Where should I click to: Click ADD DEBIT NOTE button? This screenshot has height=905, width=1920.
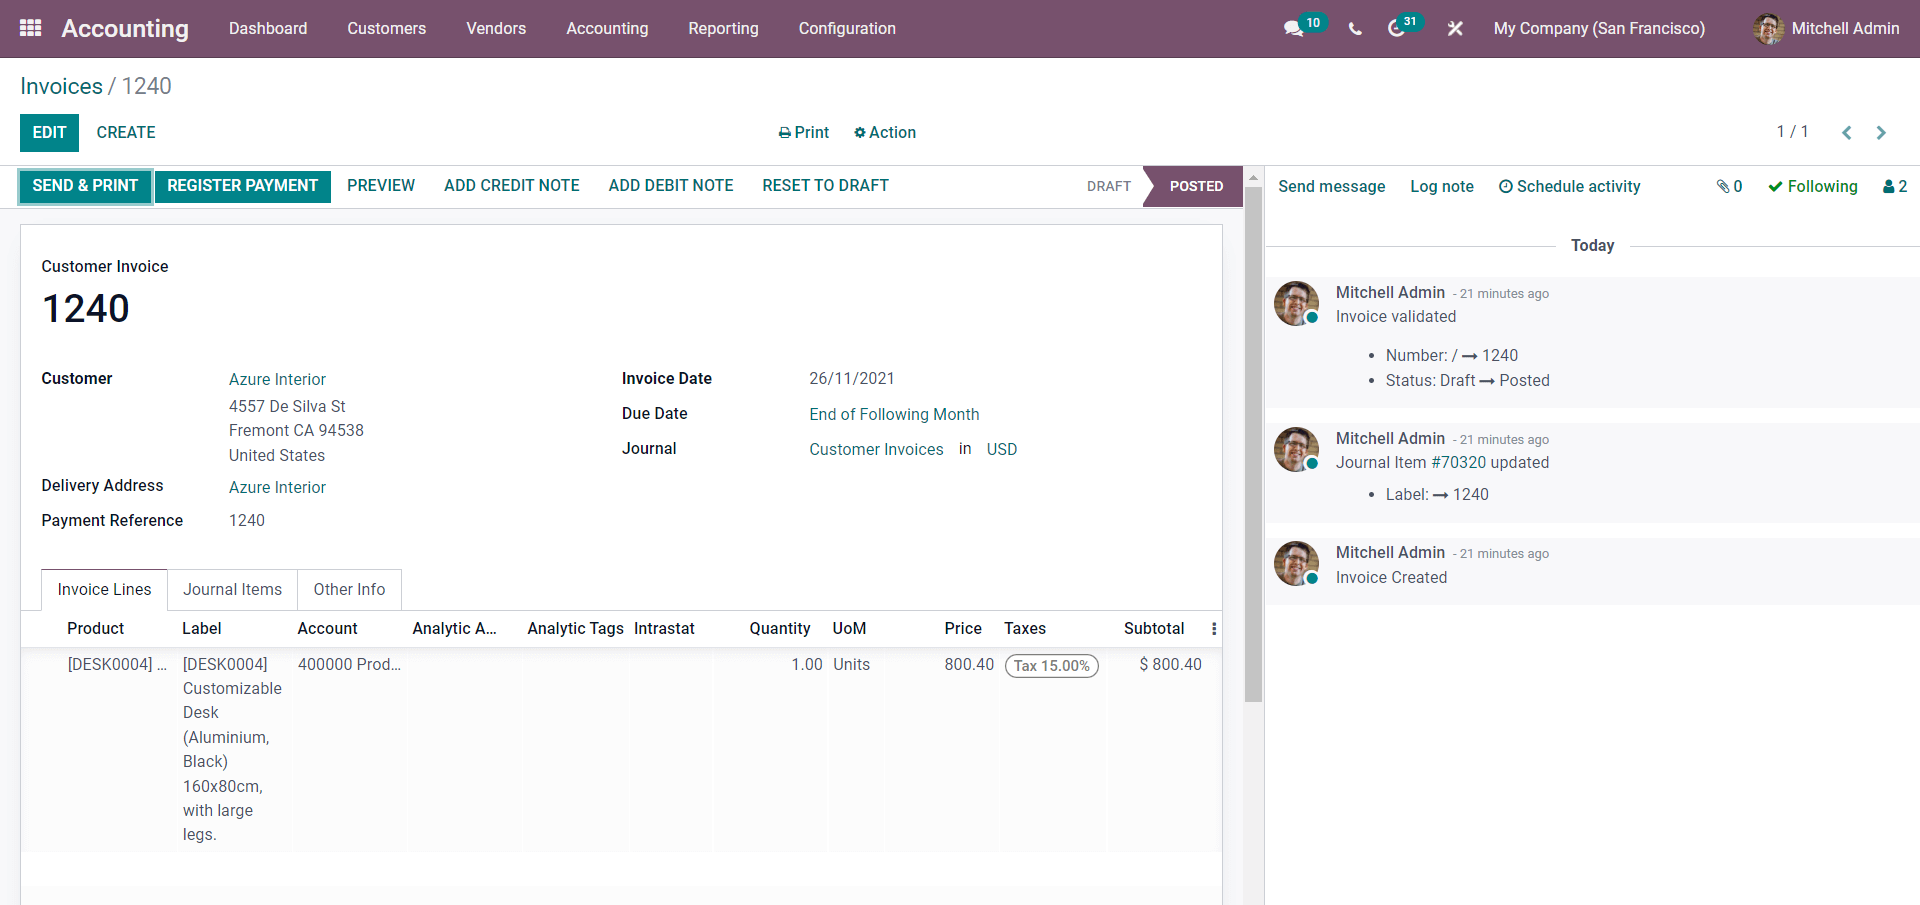pos(671,186)
